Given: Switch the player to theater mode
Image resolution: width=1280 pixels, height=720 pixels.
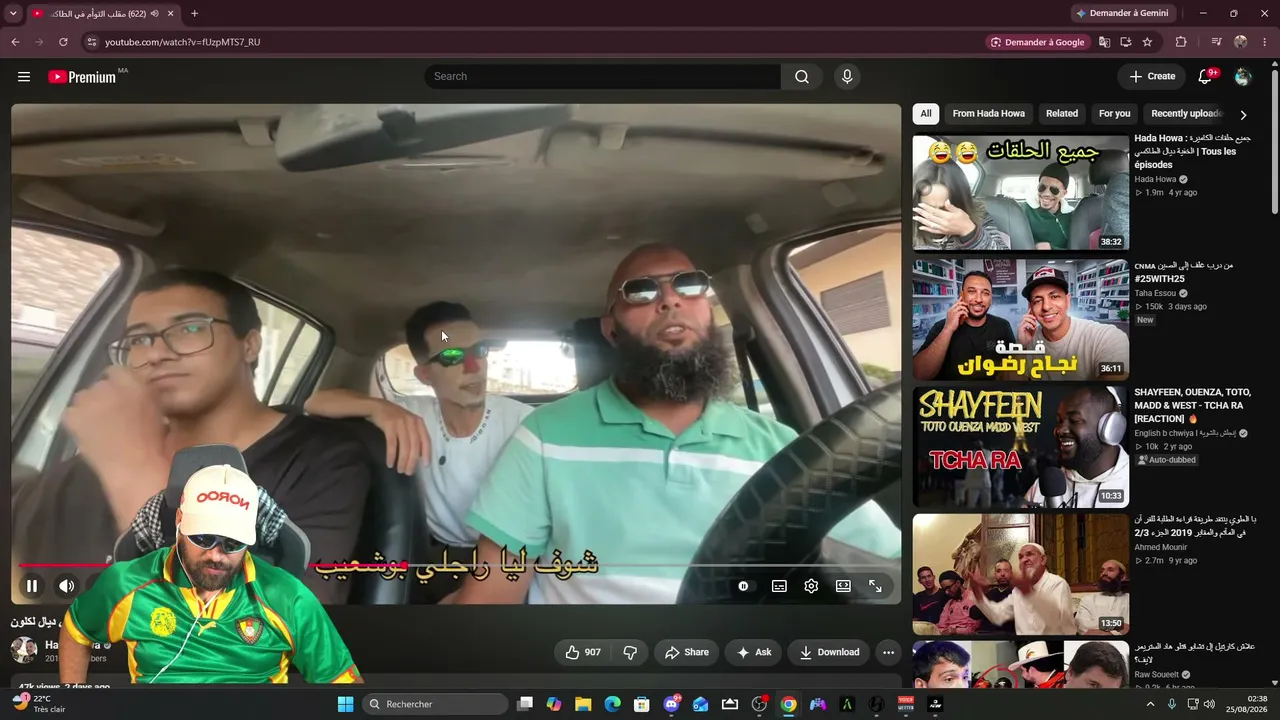Looking at the screenshot, I should click(843, 586).
